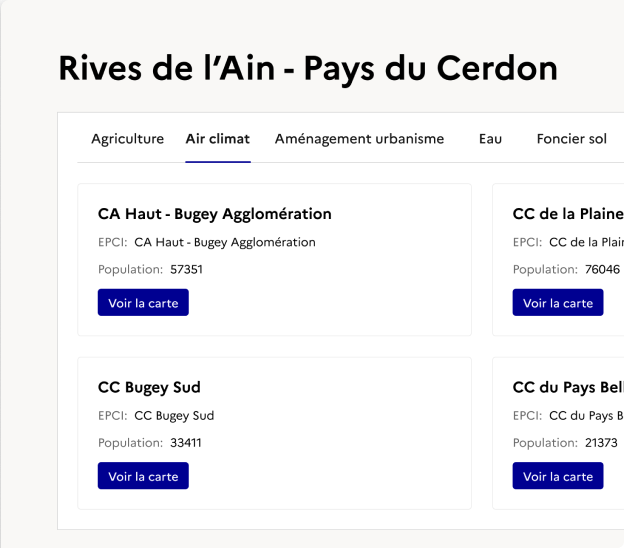Select the CC de la Plaine card heading
Screen dimensions: 624x549
(568, 214)
